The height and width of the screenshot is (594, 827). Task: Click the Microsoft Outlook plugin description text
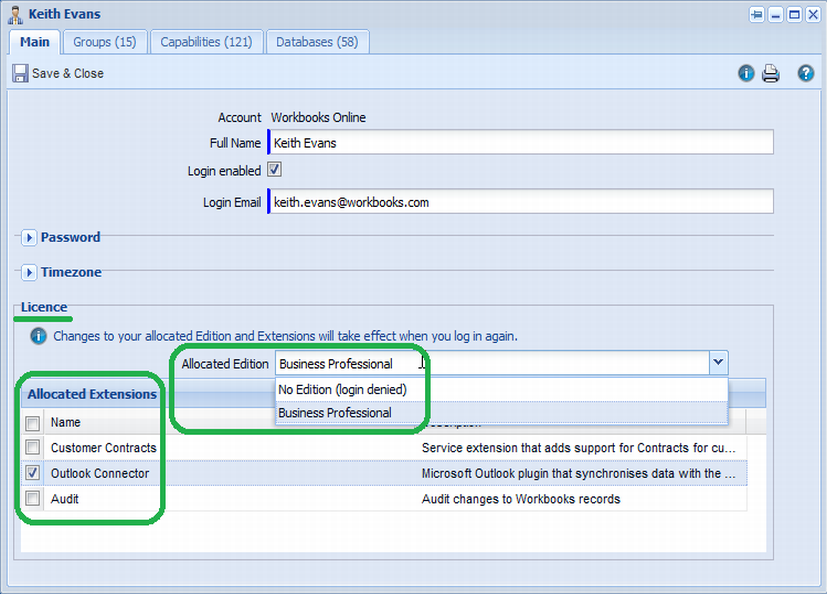click(579, 473)
